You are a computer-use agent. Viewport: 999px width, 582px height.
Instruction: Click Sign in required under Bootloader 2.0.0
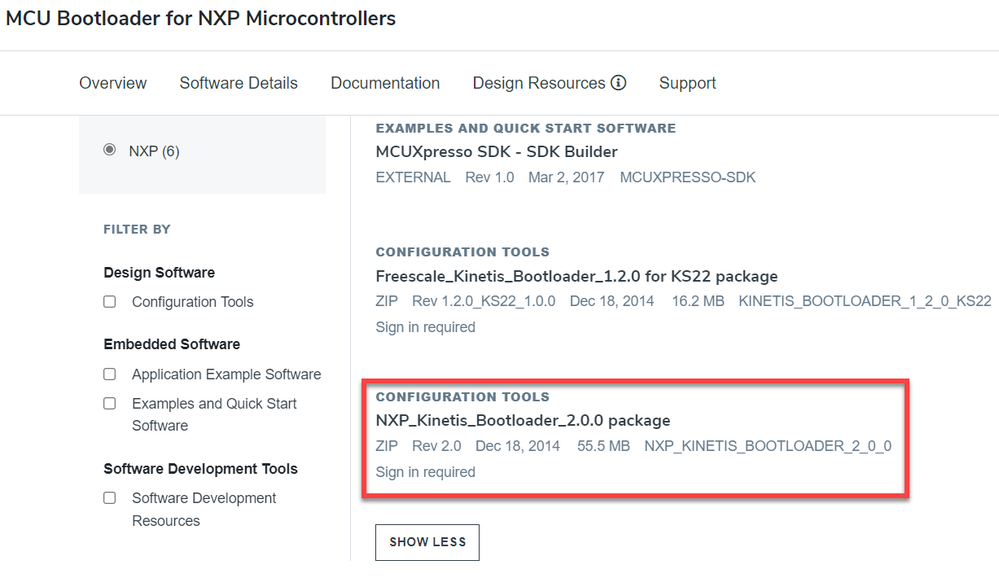(425, 471)
